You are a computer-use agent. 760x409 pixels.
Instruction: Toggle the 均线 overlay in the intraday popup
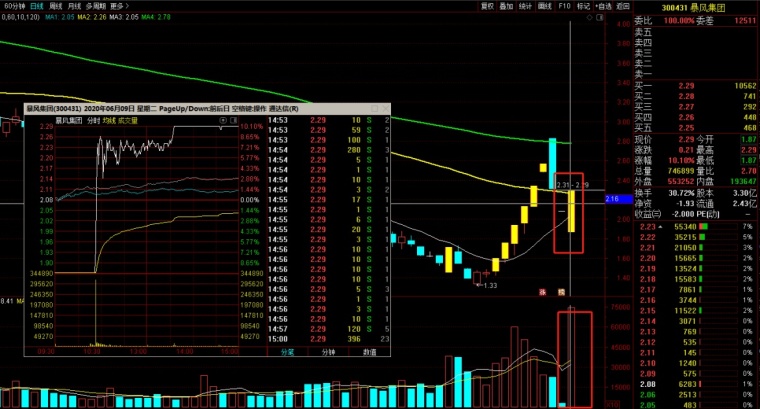(x=109, y=121)
